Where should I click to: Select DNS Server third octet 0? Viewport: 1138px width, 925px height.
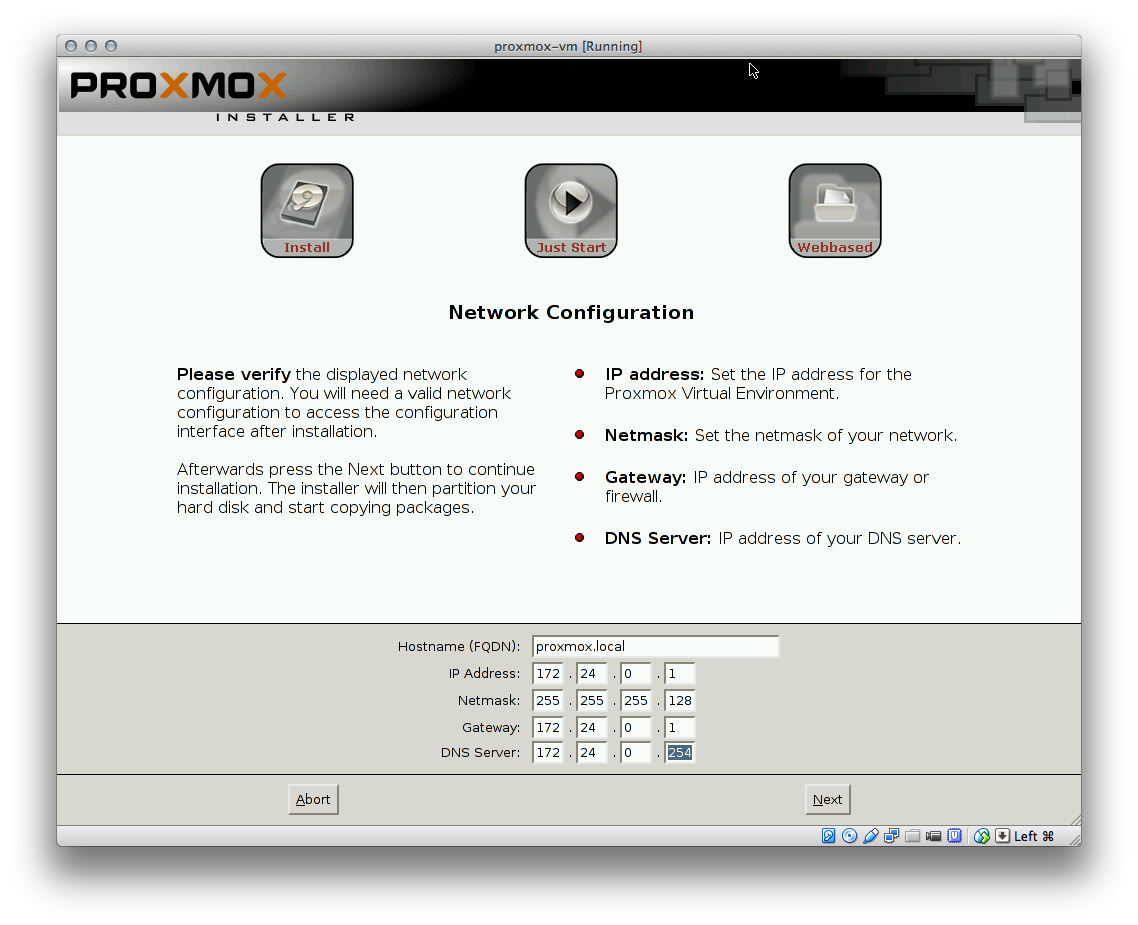(636, 753)
